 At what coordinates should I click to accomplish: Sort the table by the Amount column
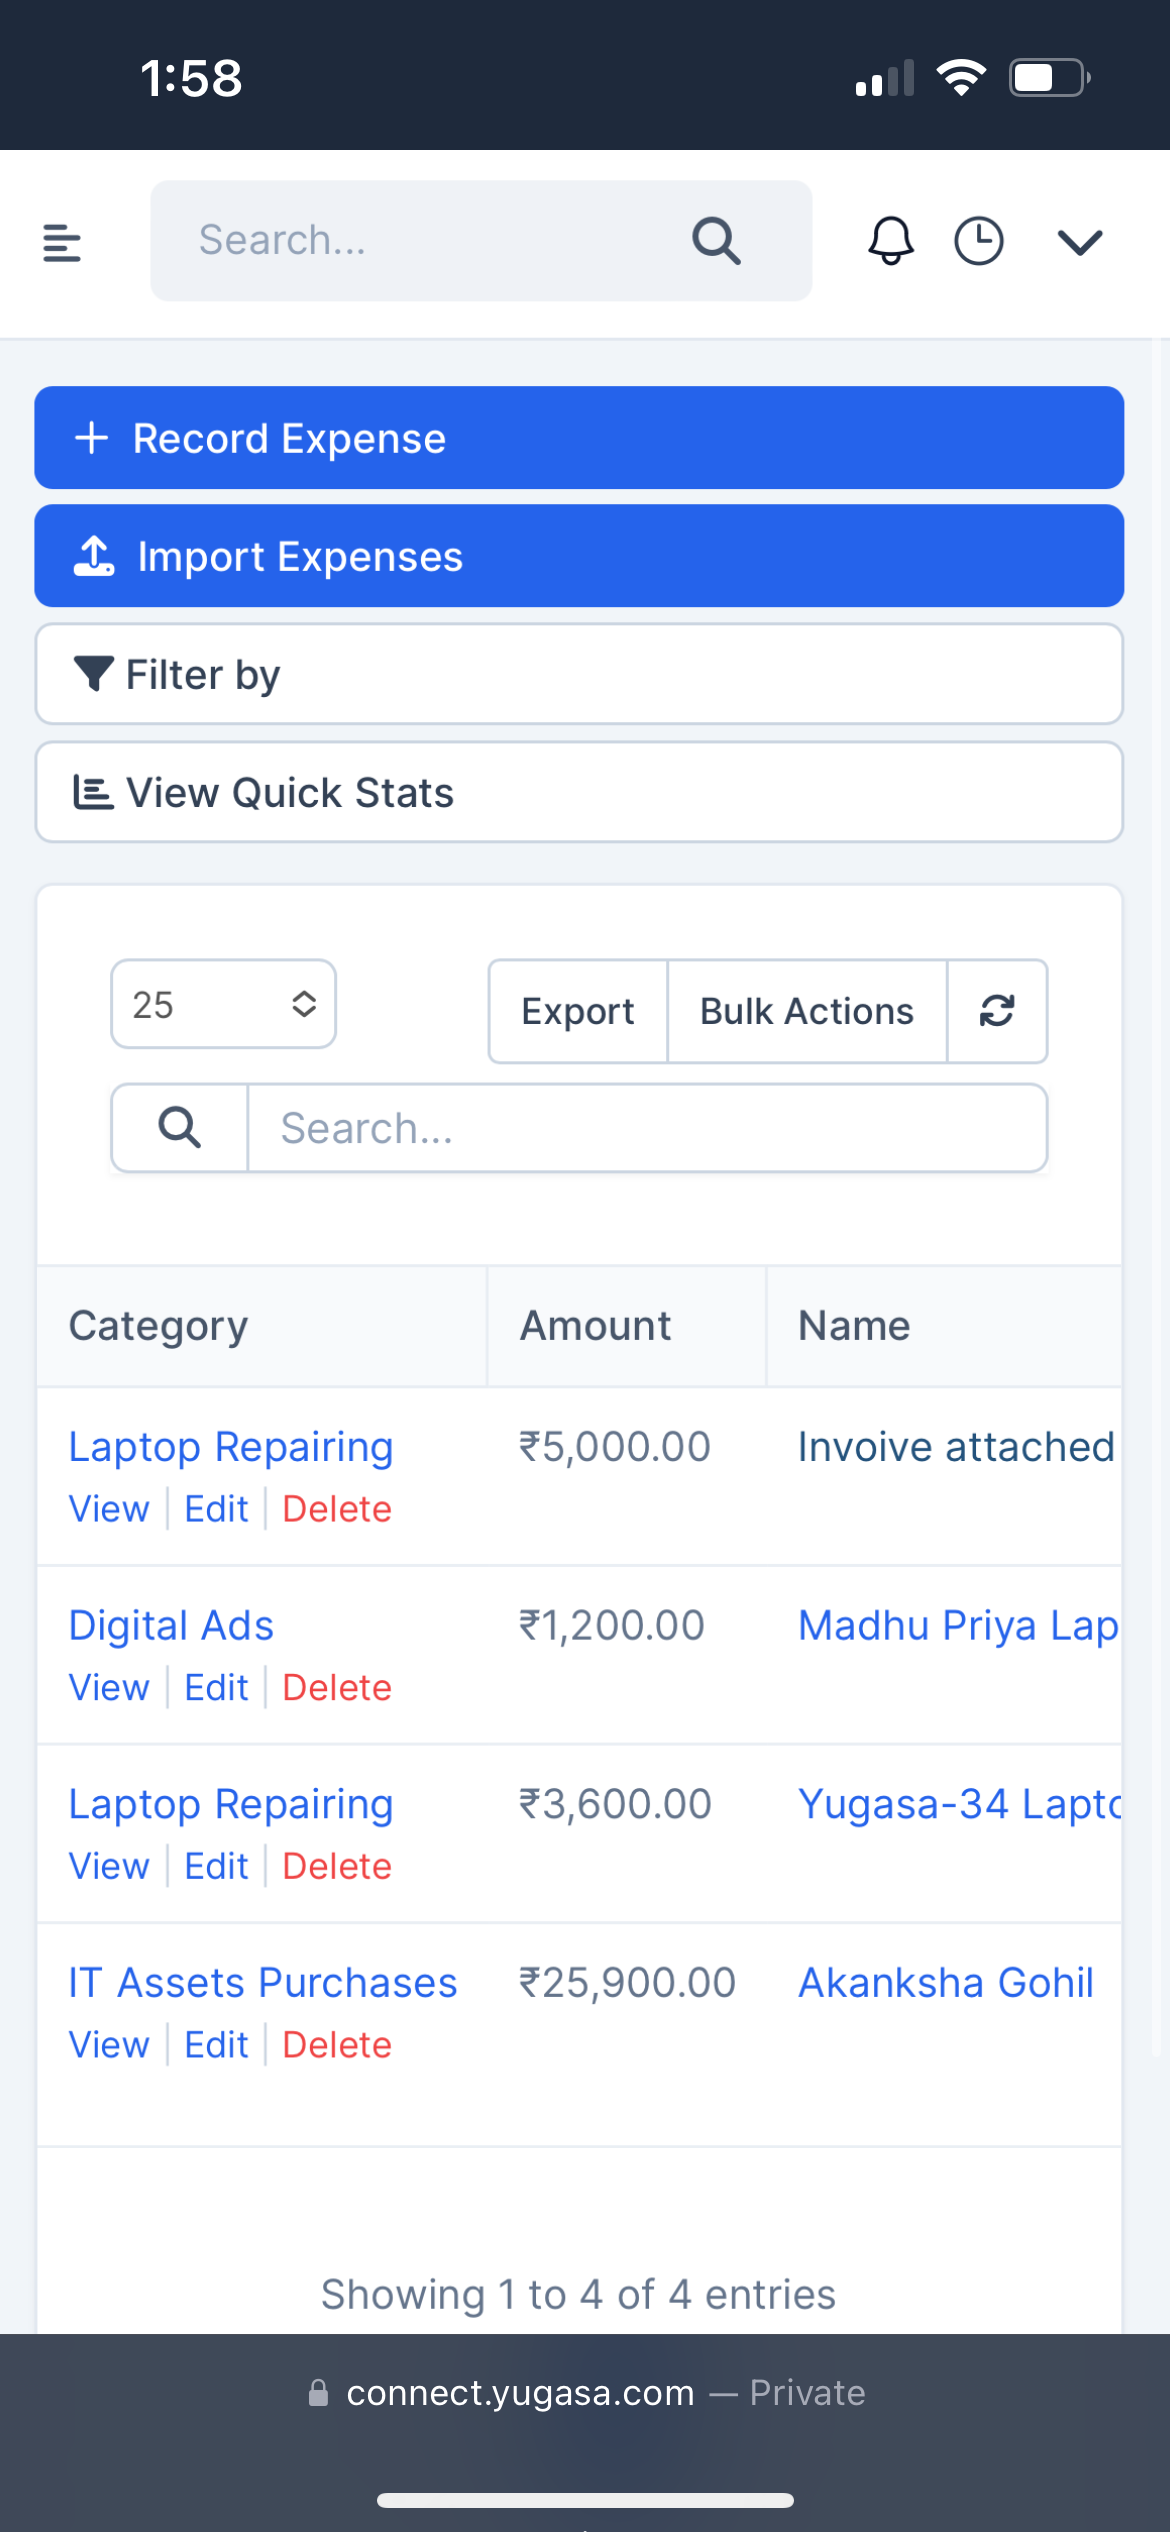(x=594, y=1325)
